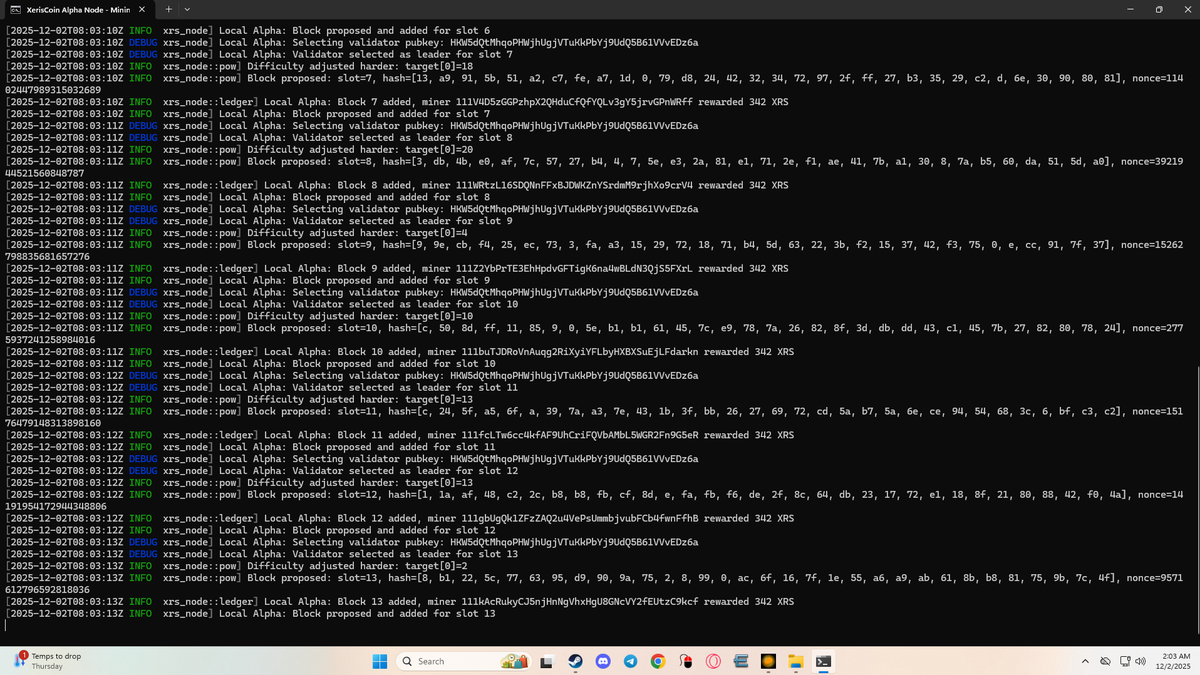Click the 'Block proposed: slot=7' log line
Viewport: 1200px width, 675px height.
595,78
